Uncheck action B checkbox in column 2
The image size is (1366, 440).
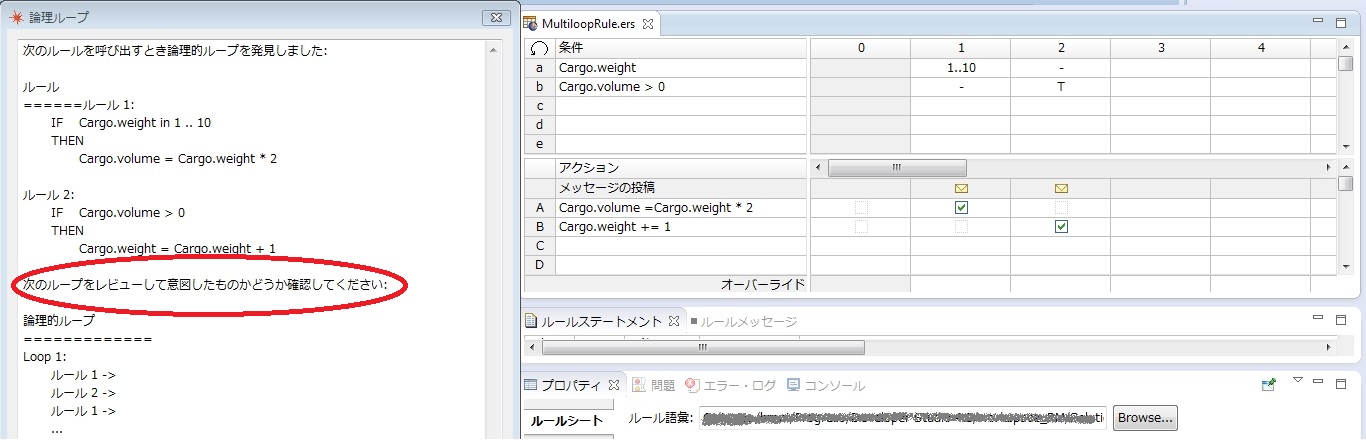point(1061,227)
